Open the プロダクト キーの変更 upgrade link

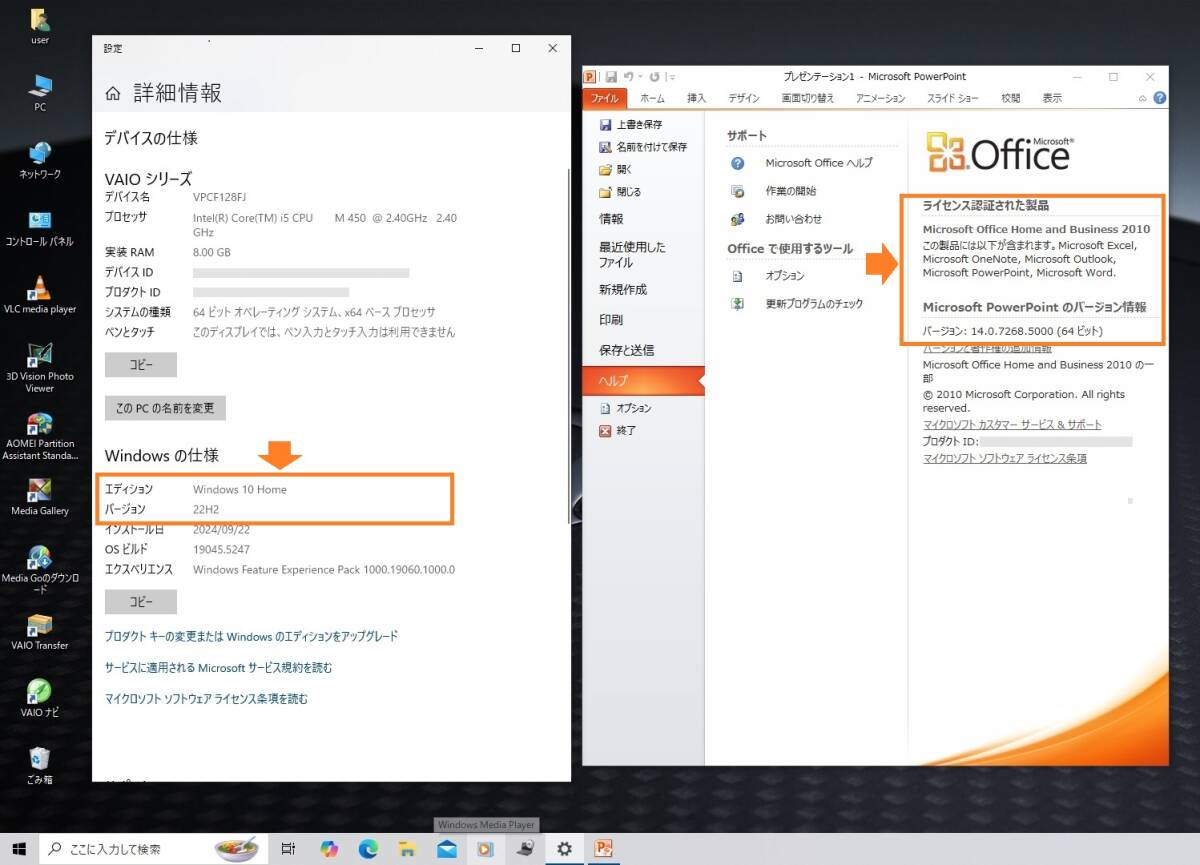click(251, 636)
